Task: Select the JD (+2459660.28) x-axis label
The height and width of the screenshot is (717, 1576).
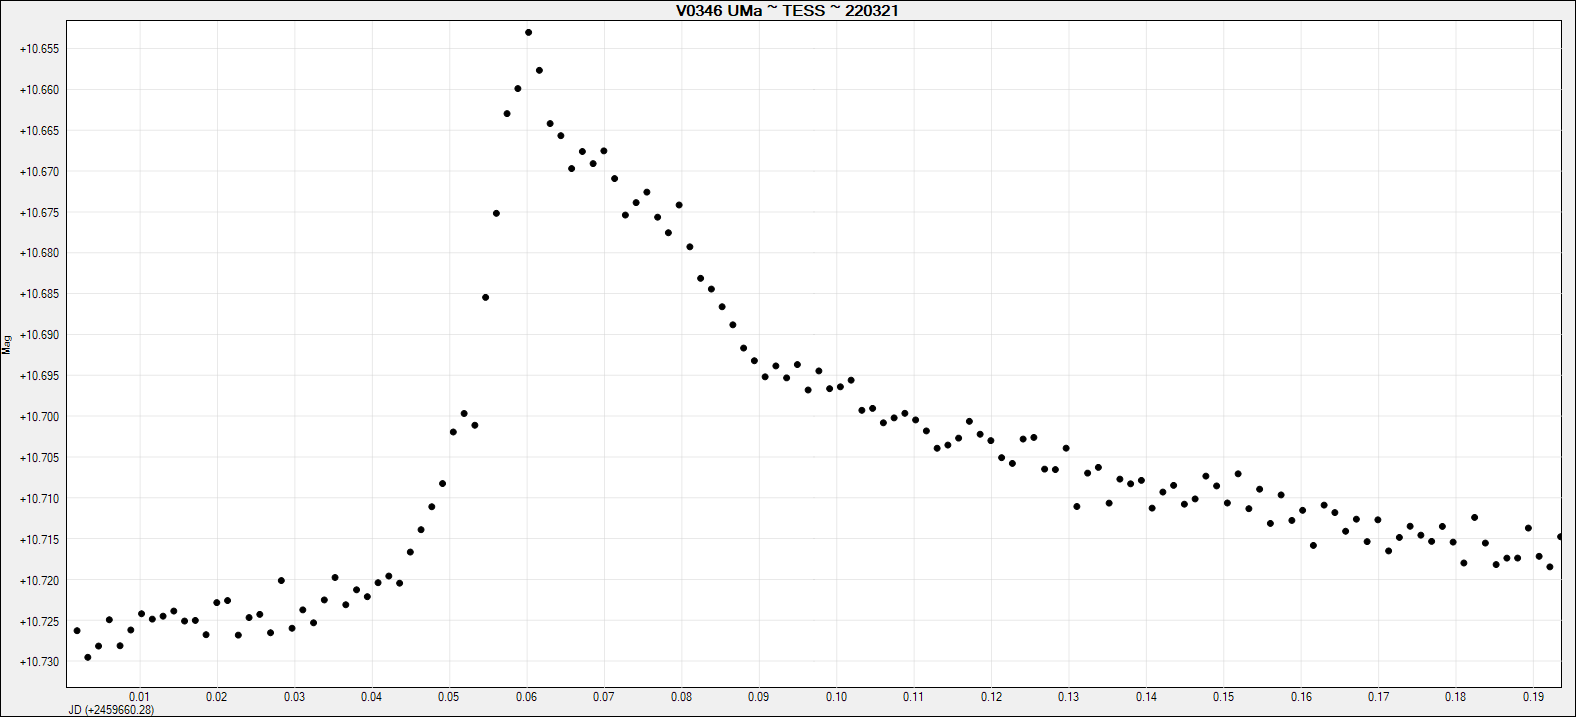Action: click(111, 710)
